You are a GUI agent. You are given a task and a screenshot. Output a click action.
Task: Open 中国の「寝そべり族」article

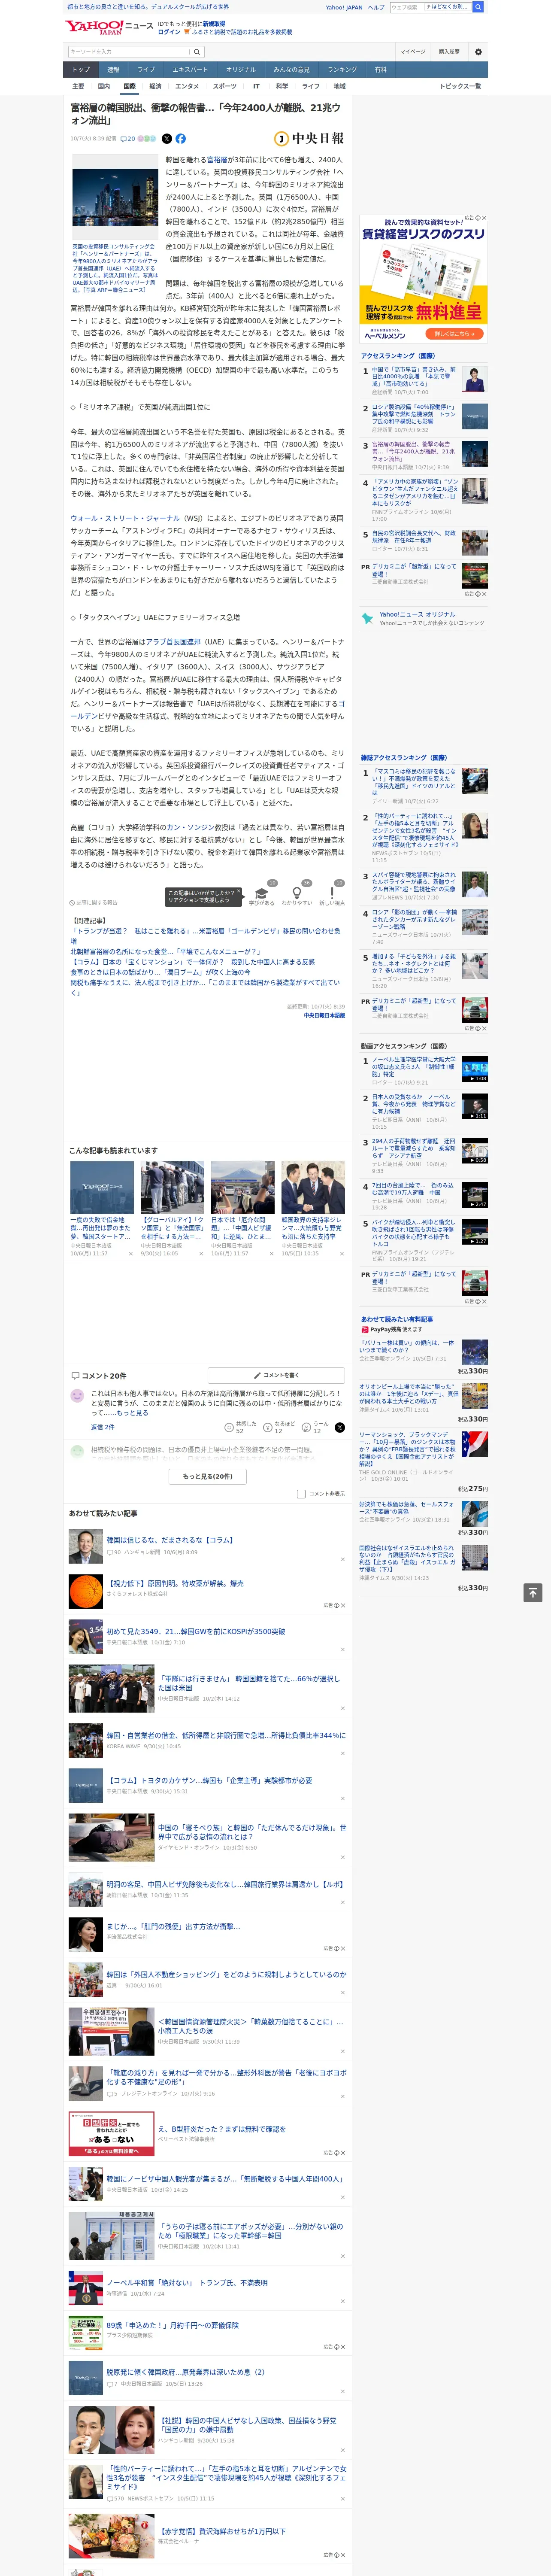[x=252, y=1832]
